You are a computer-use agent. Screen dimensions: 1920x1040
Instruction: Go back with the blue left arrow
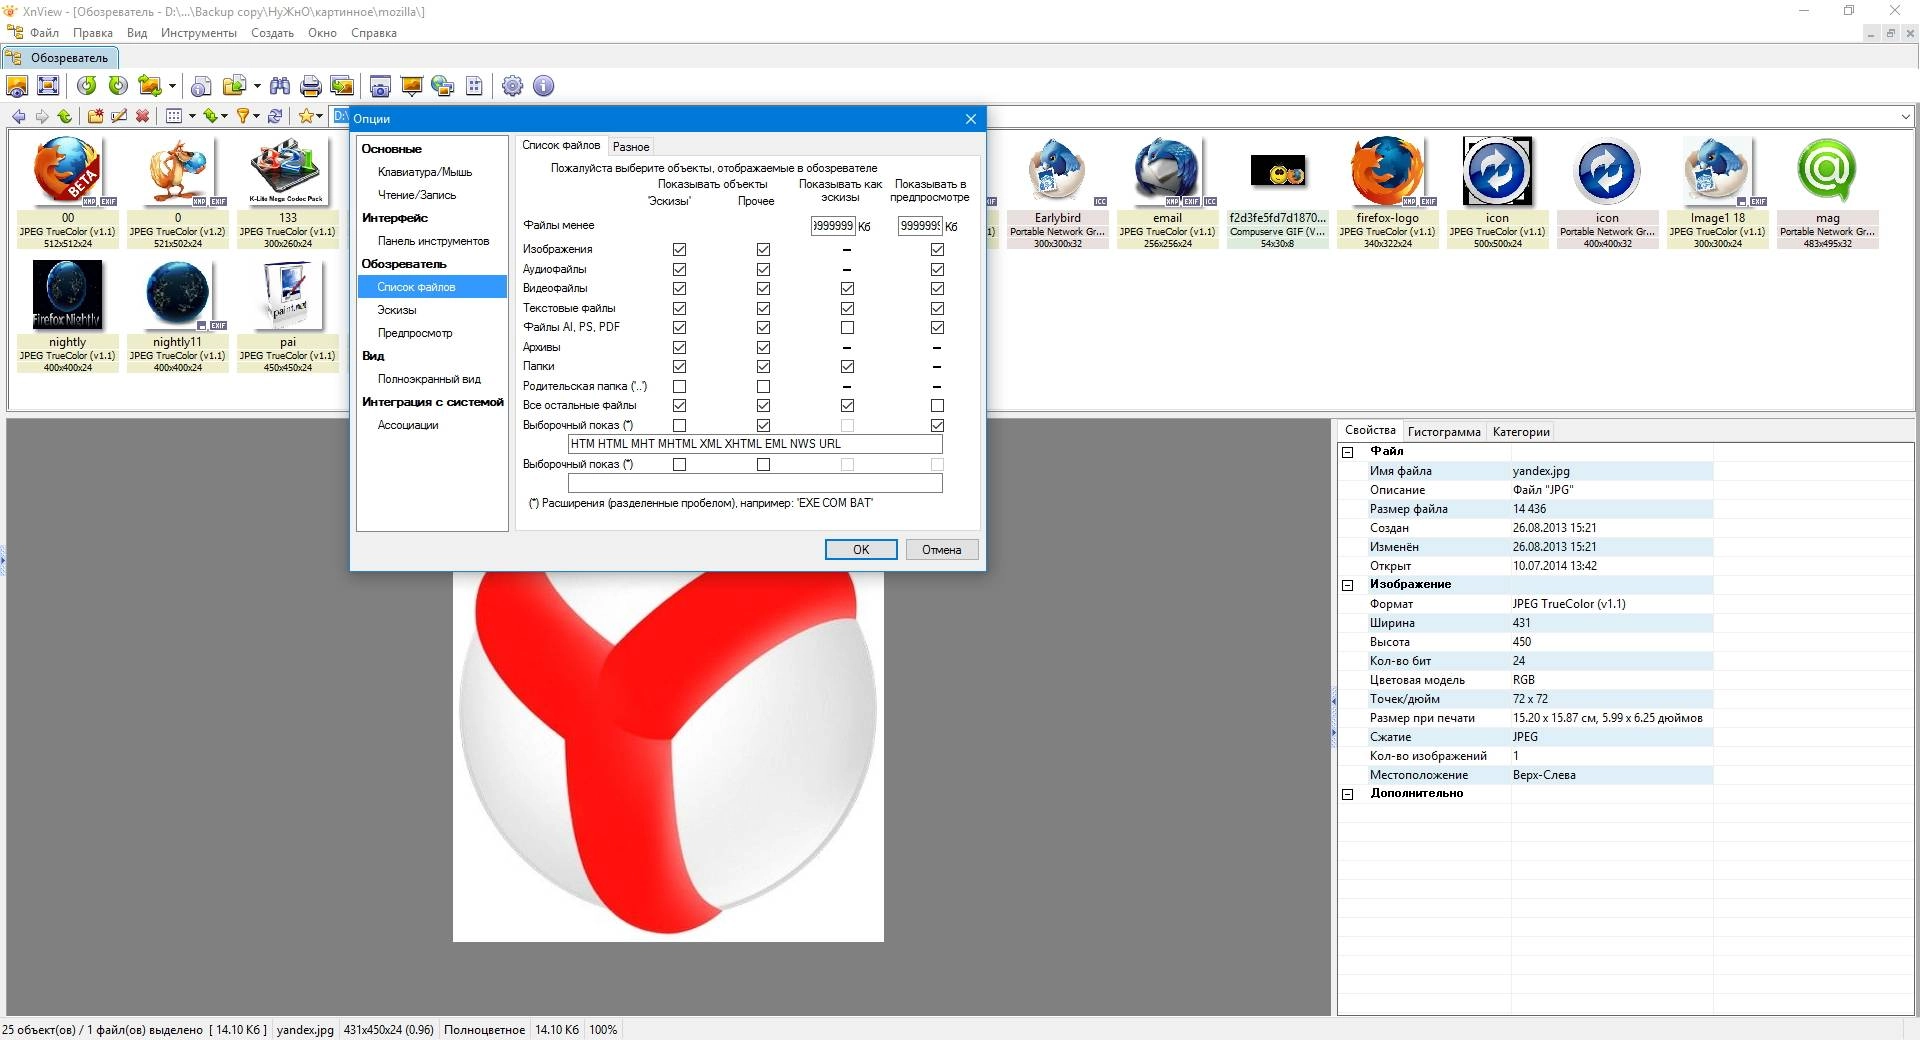coord(18,116)
